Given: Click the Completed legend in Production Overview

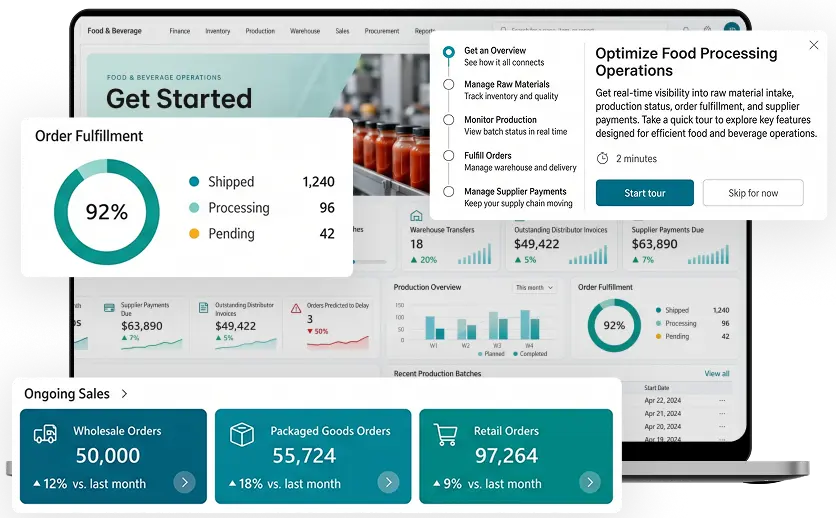Looking at the screenshot, I should coord(530,354).
